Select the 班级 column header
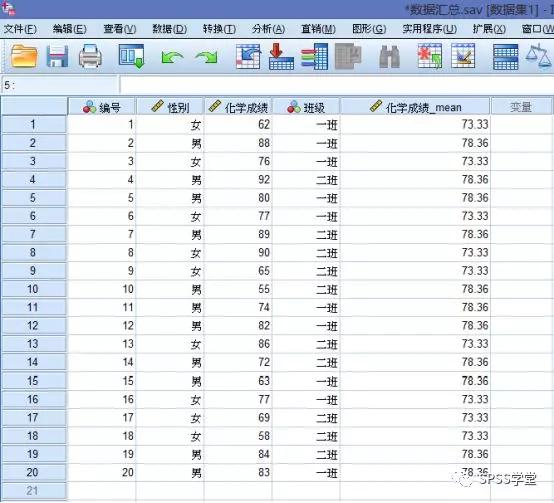554x503 pixels. (x=306, y=107)
